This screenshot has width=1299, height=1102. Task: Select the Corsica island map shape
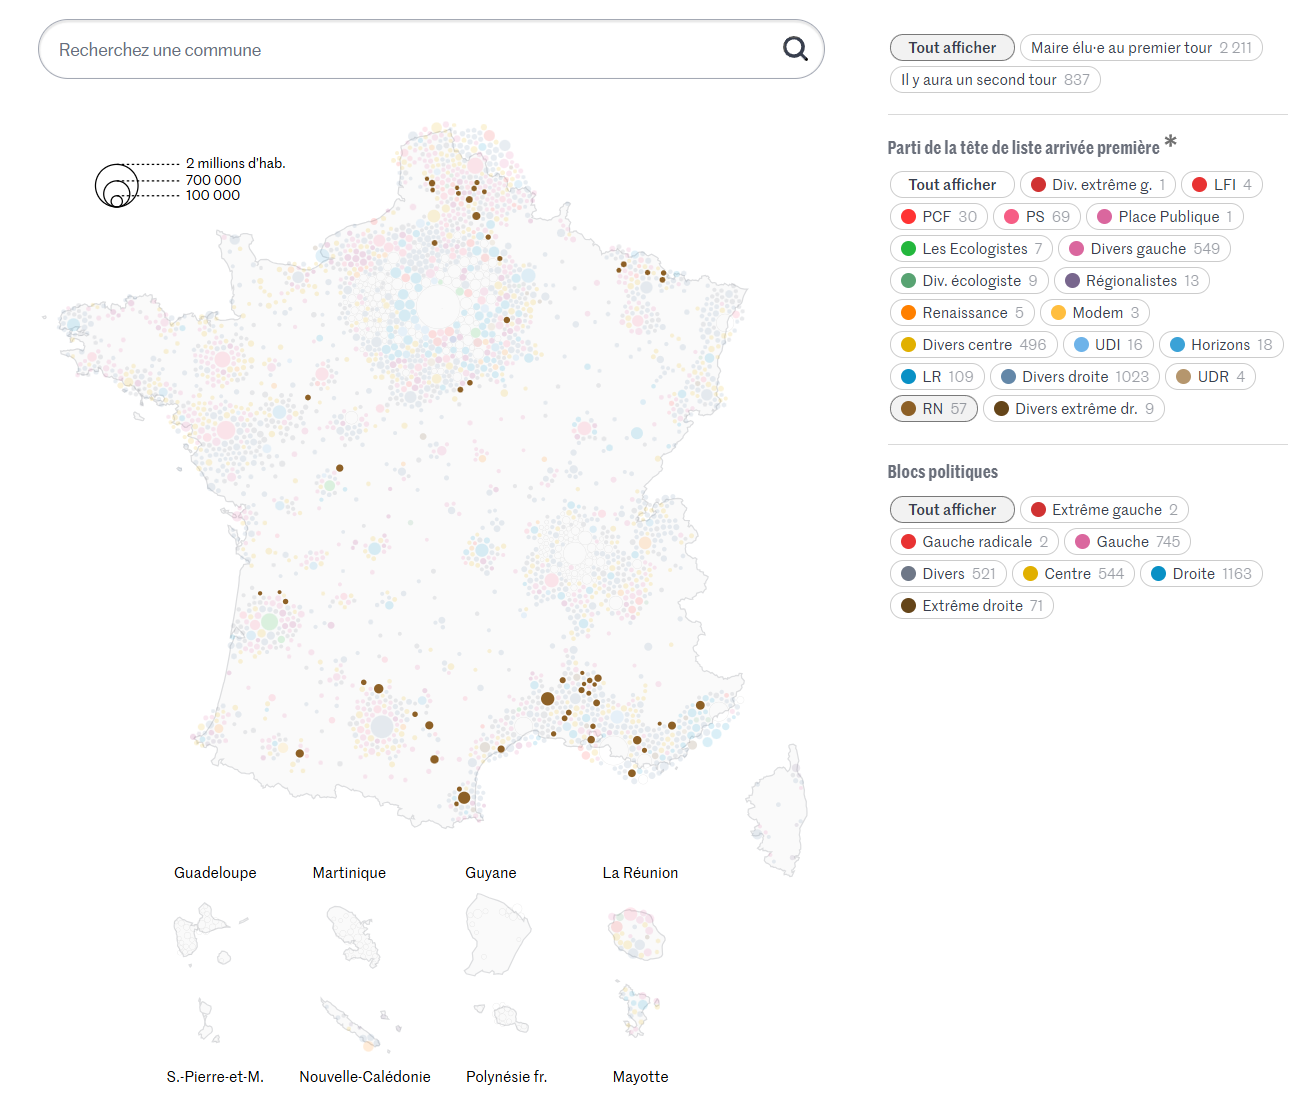coord(779,810)
